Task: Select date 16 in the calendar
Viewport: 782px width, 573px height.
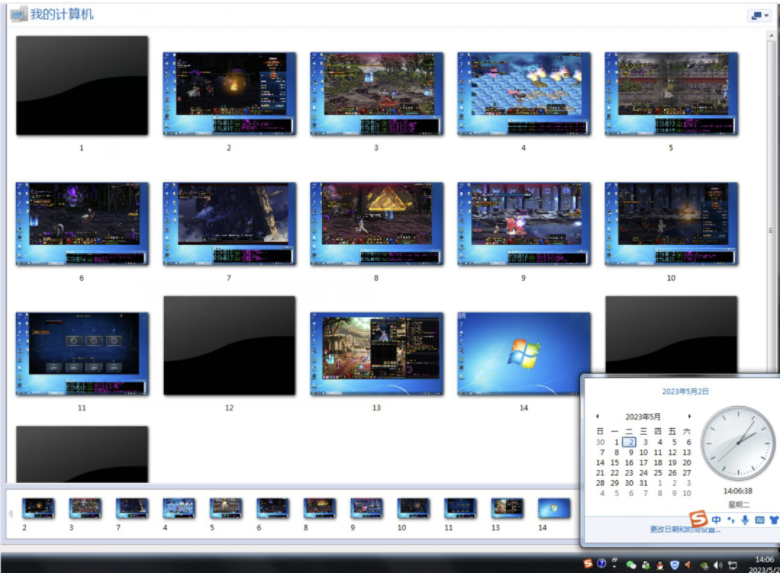Action: (x=629, y=463)
